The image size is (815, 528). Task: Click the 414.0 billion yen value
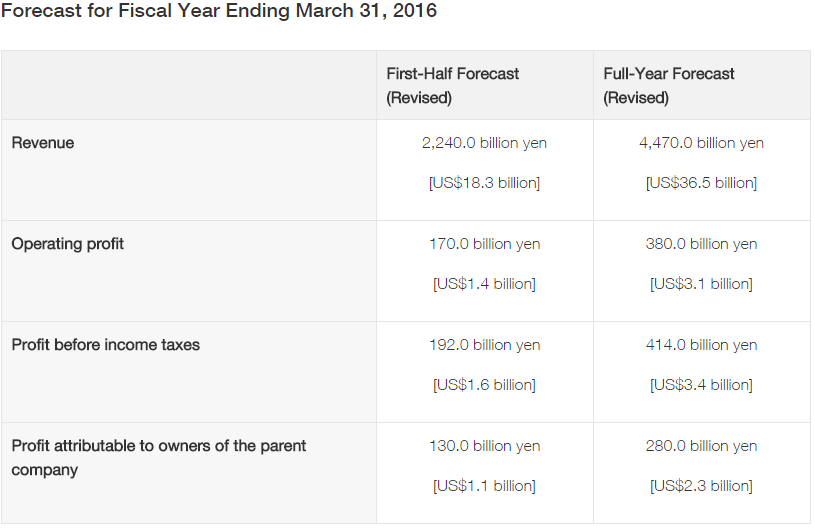[701, 345]
